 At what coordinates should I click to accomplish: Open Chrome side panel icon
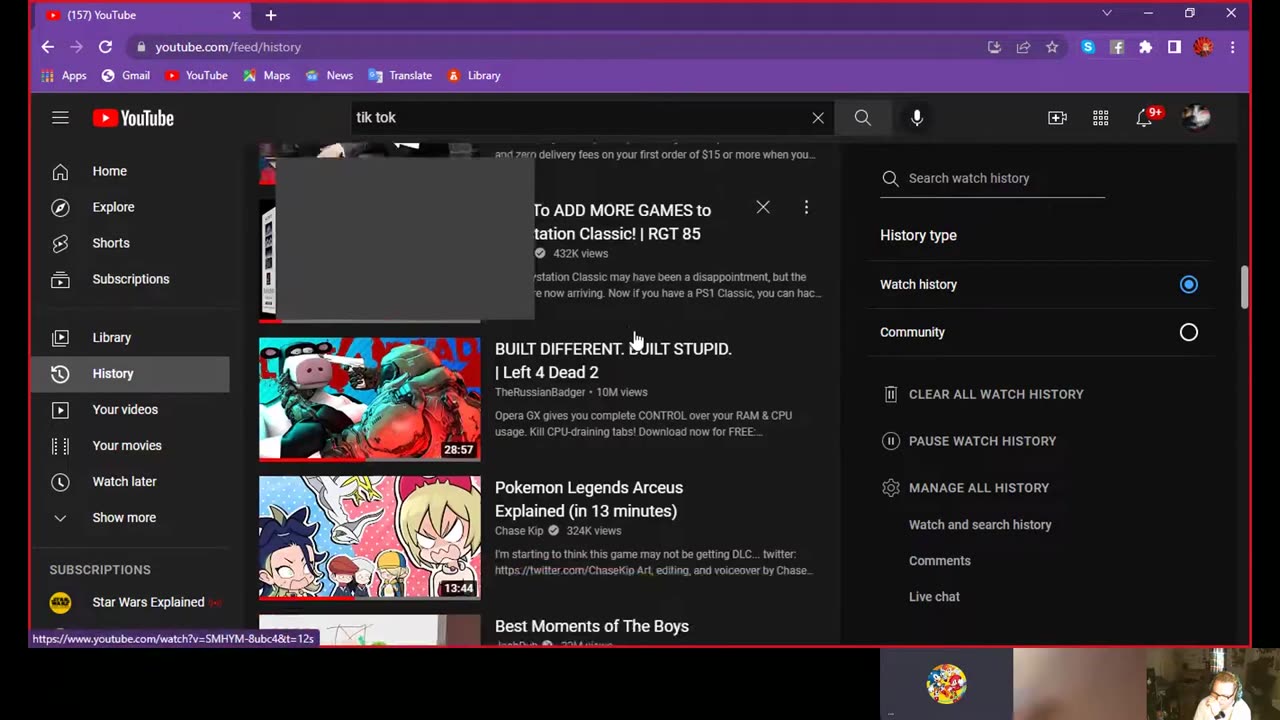pos(1174,47)
